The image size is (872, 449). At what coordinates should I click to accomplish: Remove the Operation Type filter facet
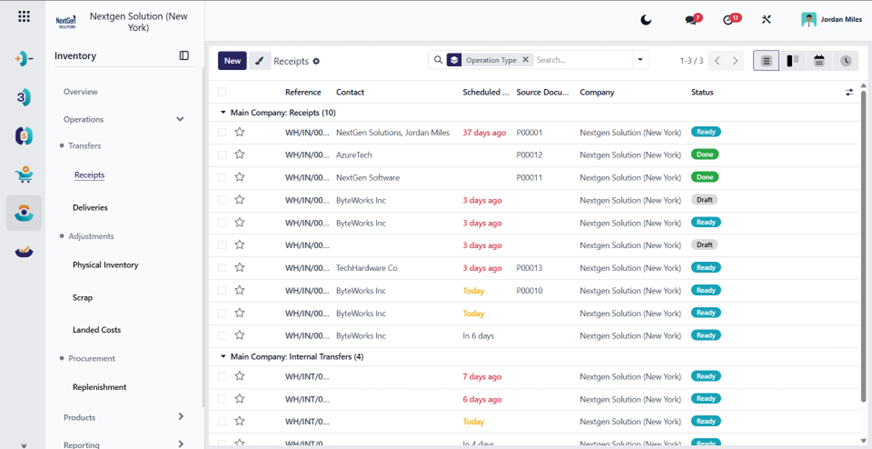coord(525,60)
